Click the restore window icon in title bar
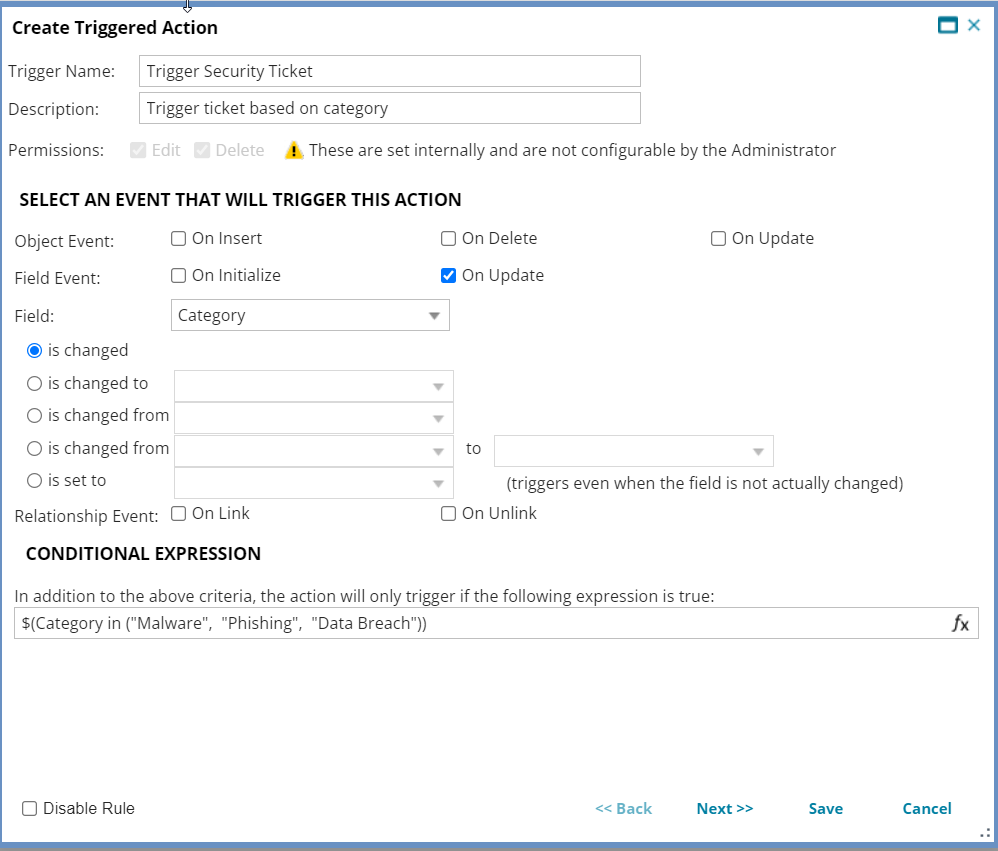Image resolution: width=998 pixels, height=851 pixels. [x=947, y=25]
